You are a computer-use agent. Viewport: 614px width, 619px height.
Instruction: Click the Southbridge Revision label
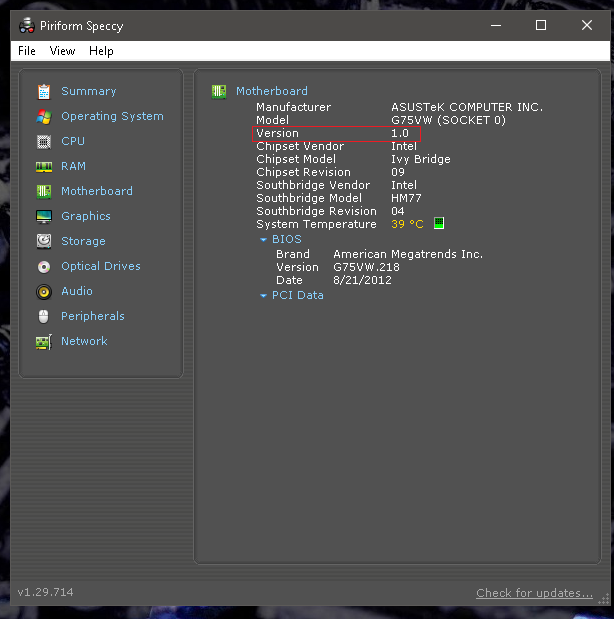[316, 211]
